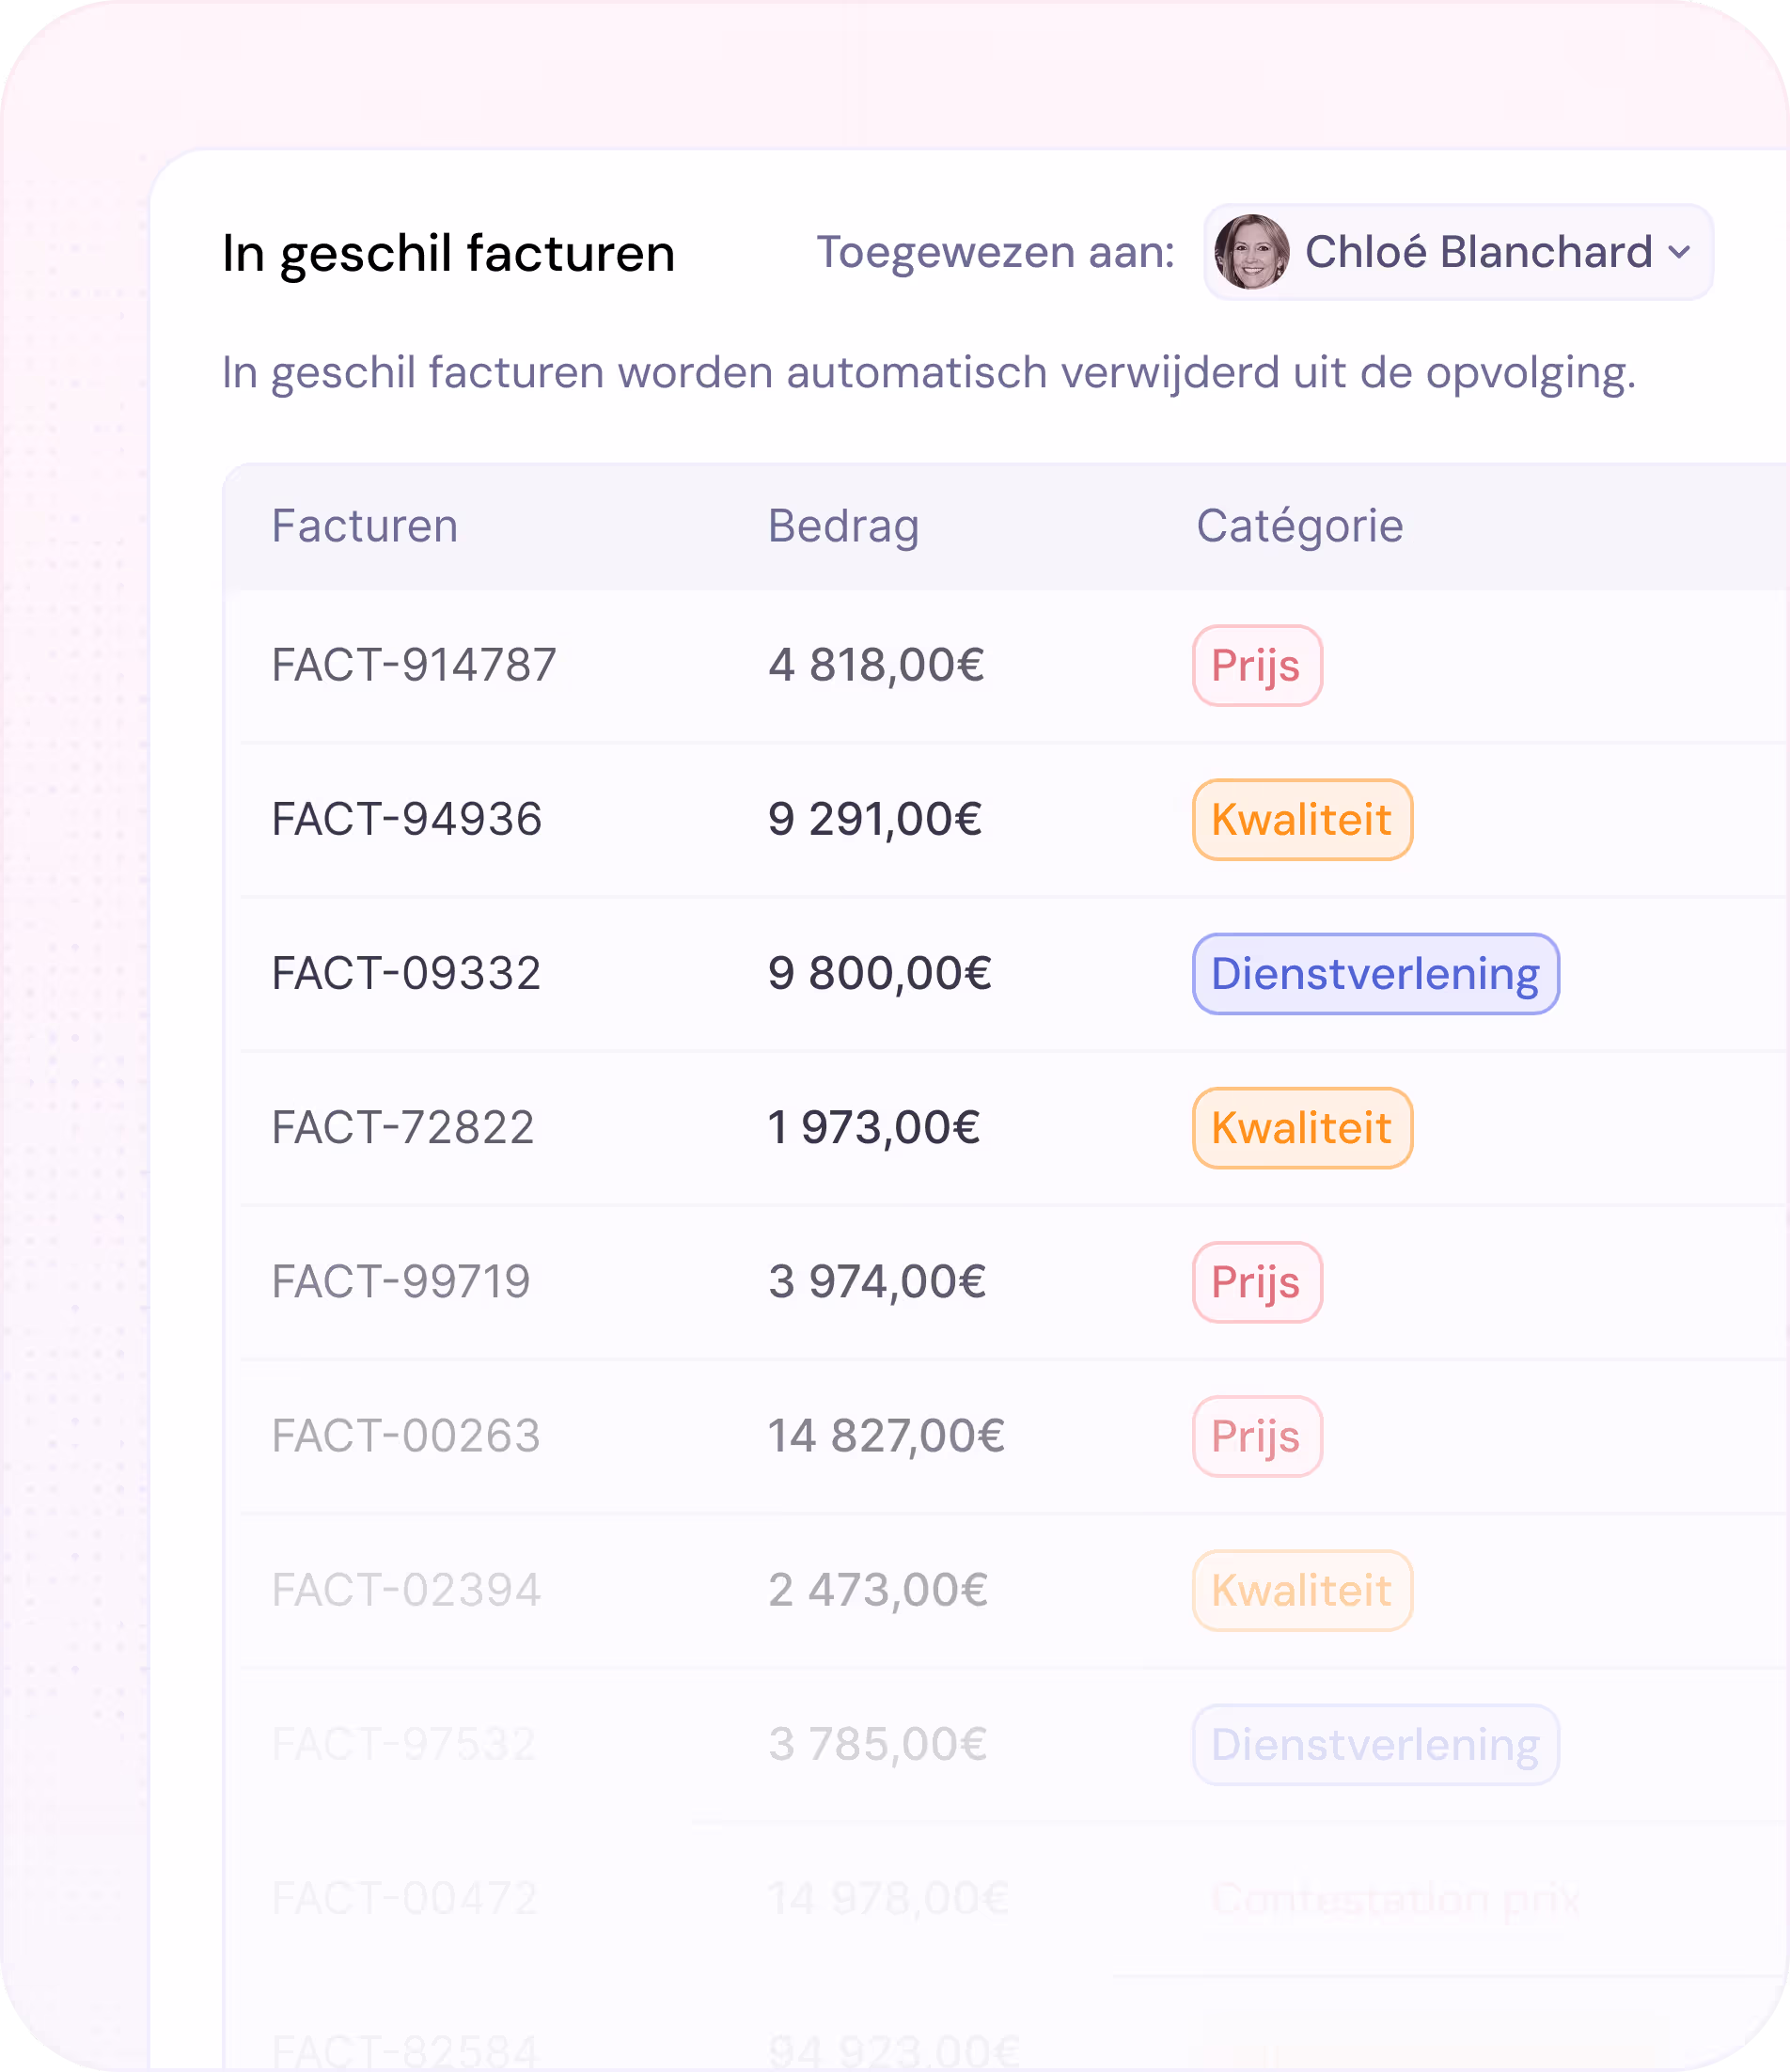Click the Prijs tag on FACT-00263
The height and width of the screenshot is (2072, 1790).
coord(1256,1435)
